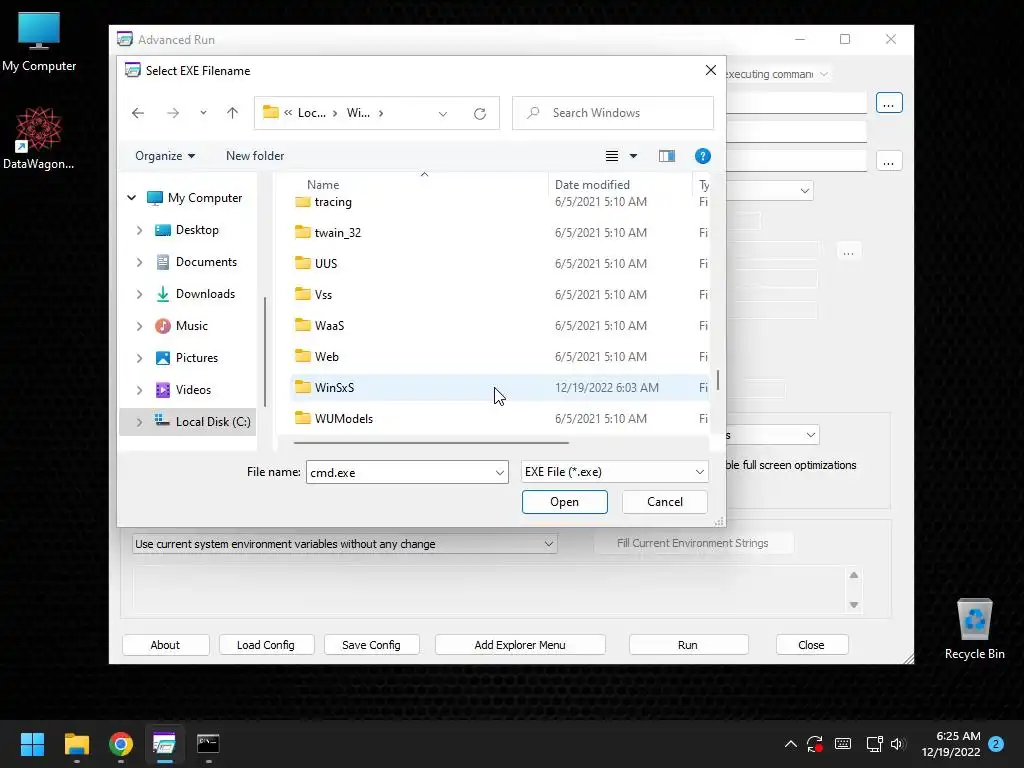
Task: Open File Explorer from the taskbar
Action: 76,744
